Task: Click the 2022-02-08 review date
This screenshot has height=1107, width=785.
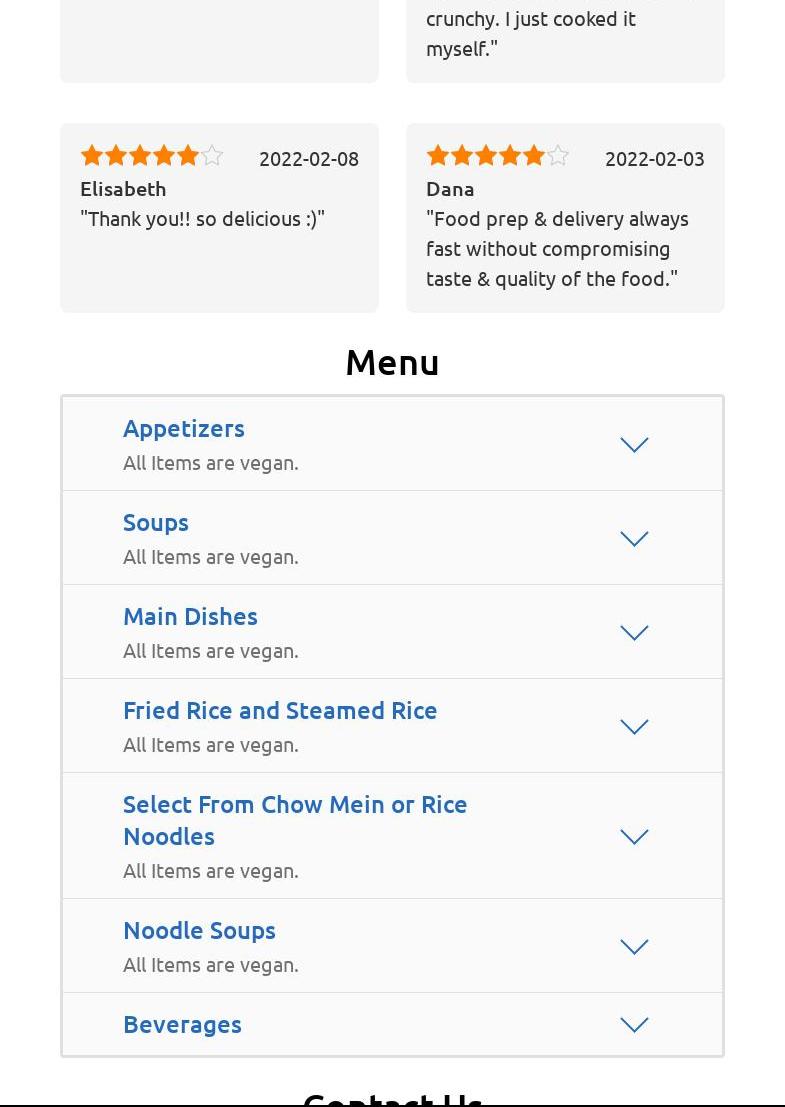Action: click(x=308, y=159)
